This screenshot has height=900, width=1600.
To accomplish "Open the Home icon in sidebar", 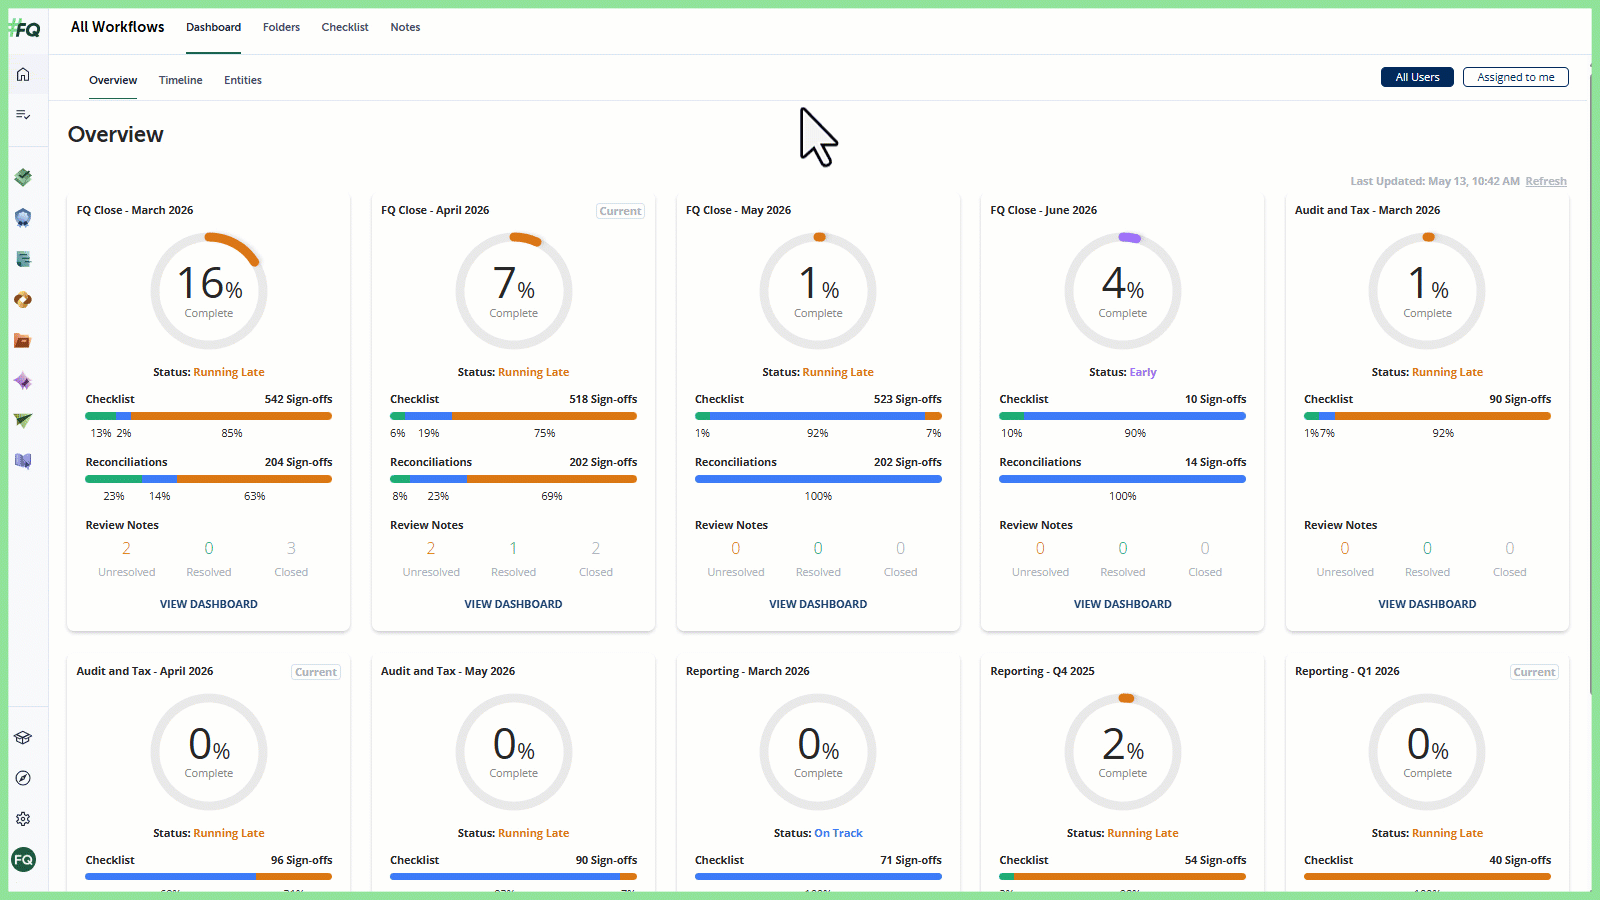I will (23, 74).
